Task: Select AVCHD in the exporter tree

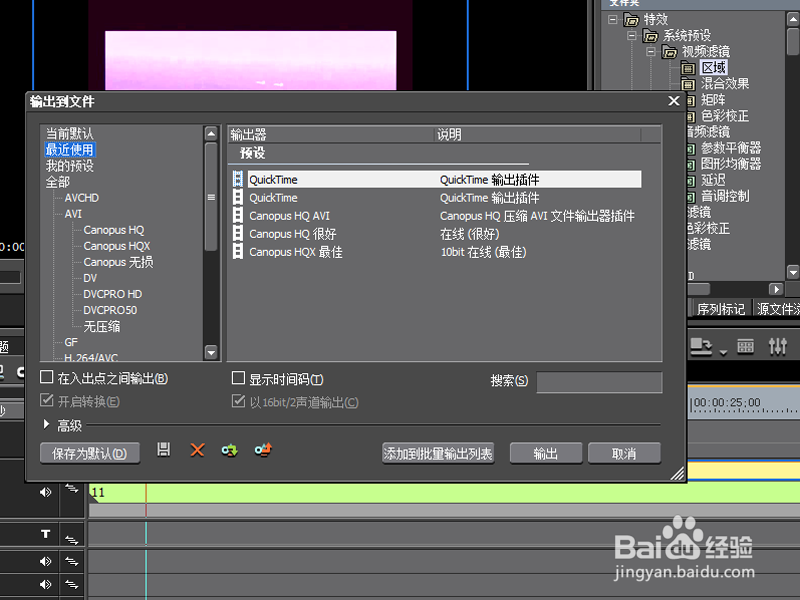Action: point(82,198)
